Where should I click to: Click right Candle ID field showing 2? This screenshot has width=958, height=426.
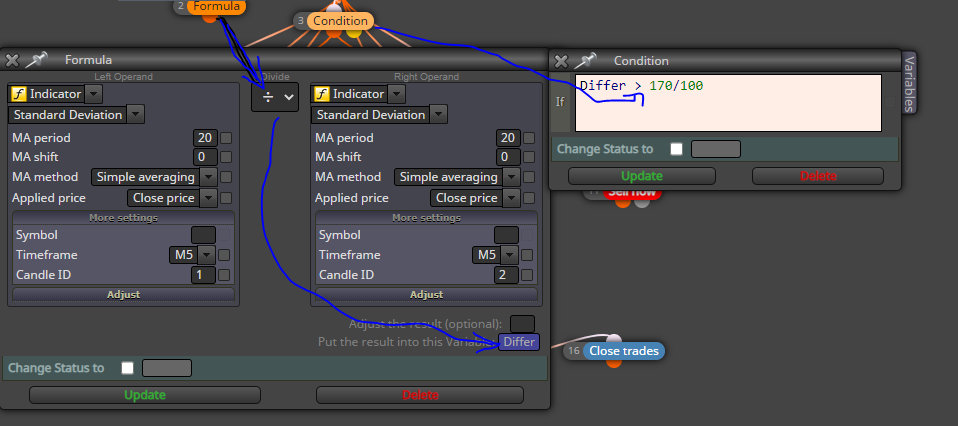click(x=506, y=275)
